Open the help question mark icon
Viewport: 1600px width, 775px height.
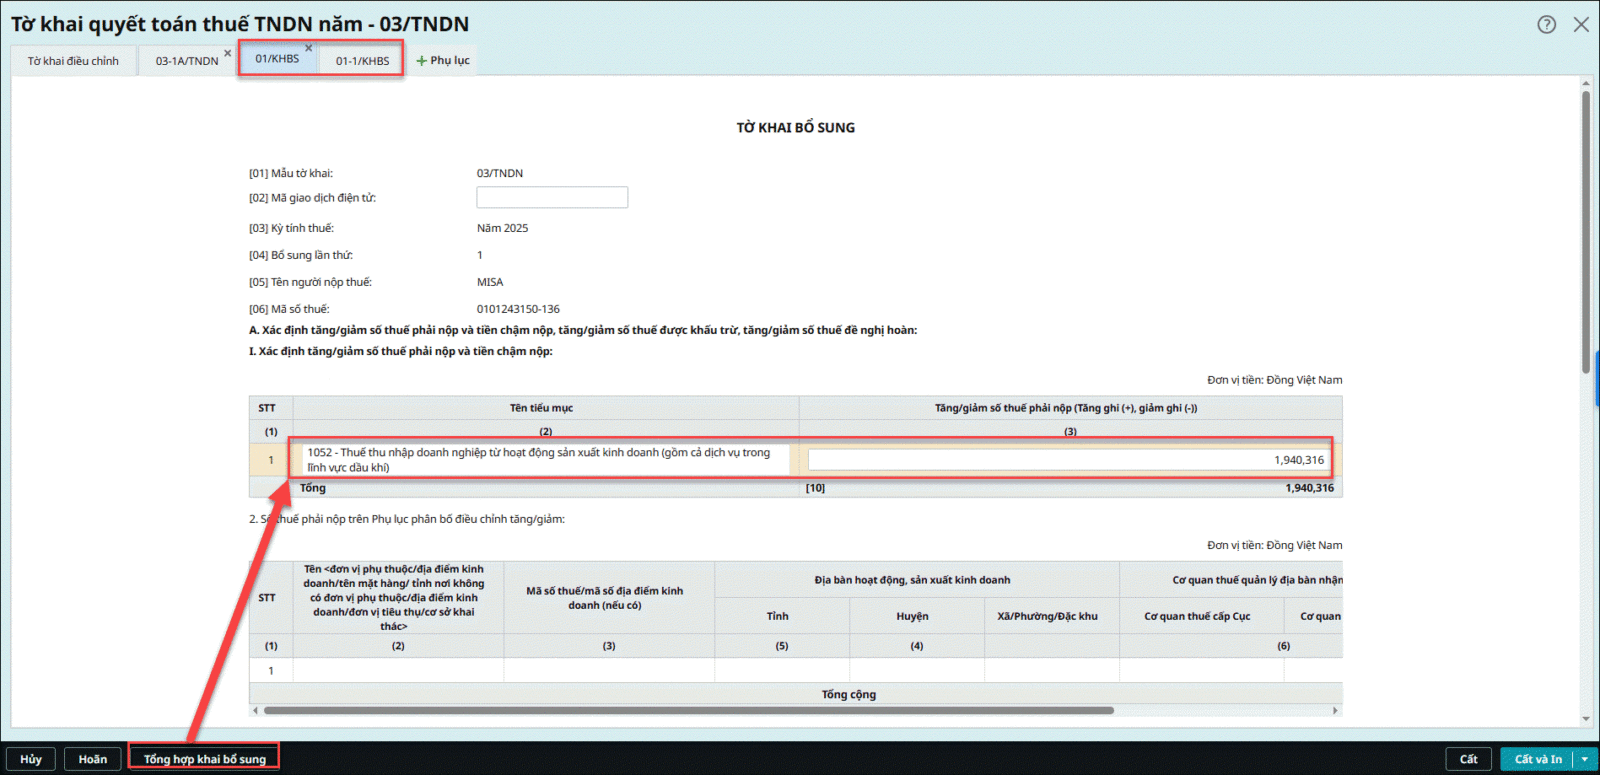tap(1546, 25)
